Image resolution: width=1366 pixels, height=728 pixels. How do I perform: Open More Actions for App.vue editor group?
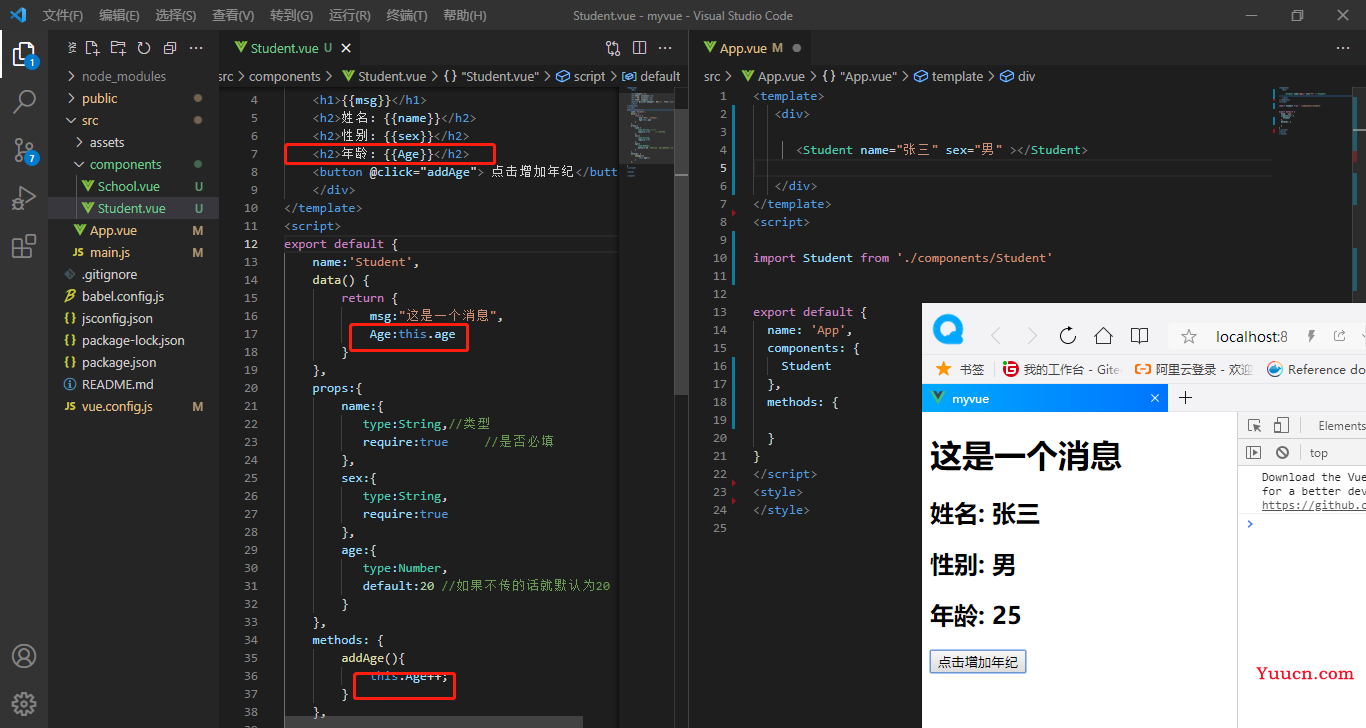(1343, 48)
